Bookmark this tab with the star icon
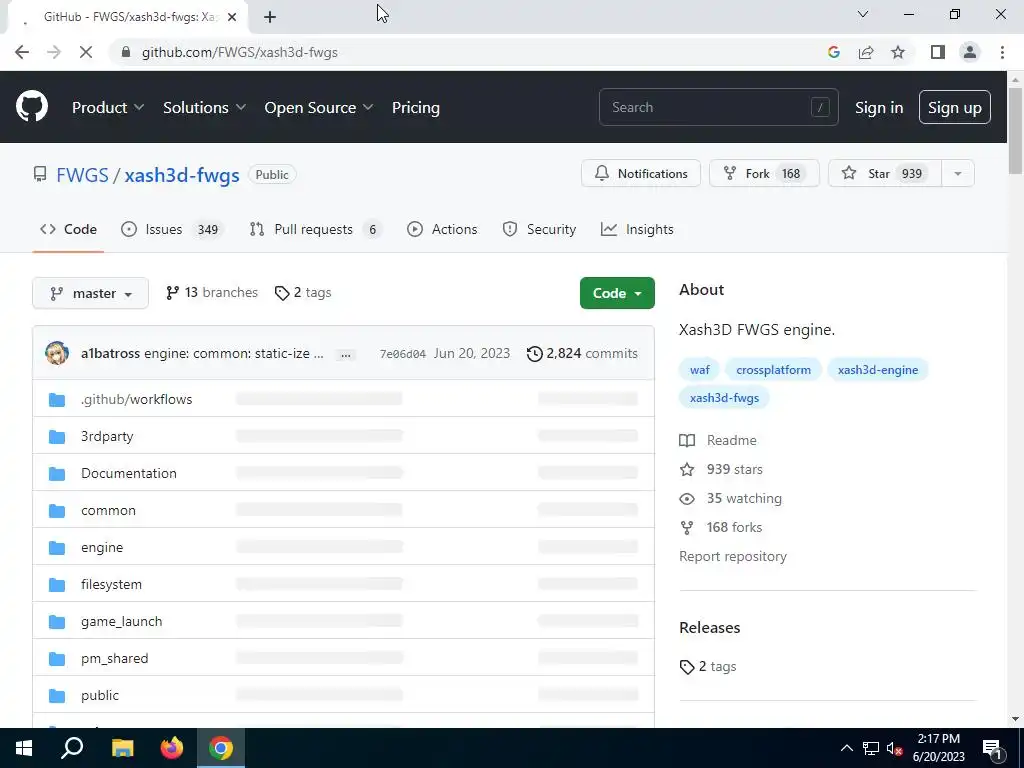 (x=898, y=52)
